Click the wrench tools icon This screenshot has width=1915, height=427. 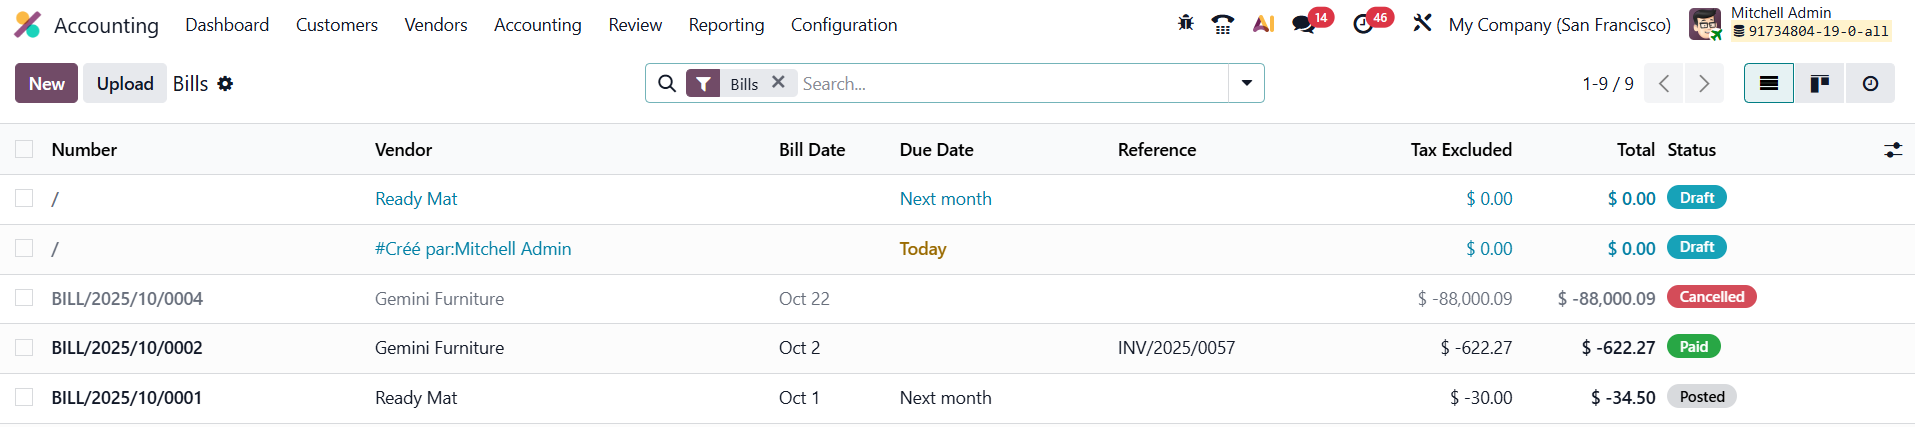[x=1422, y=23]
